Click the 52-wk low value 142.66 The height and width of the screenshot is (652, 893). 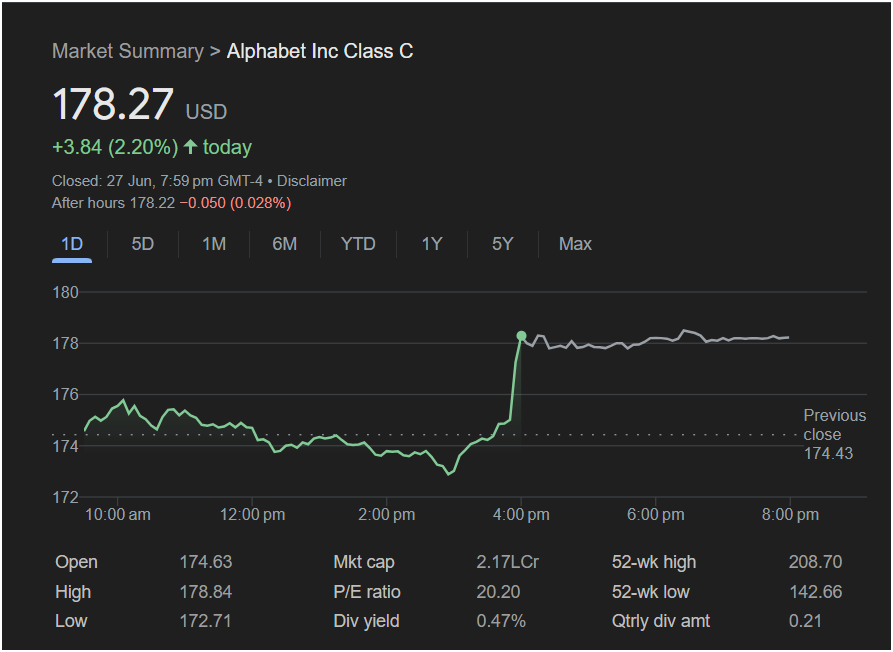click(815, 592)
